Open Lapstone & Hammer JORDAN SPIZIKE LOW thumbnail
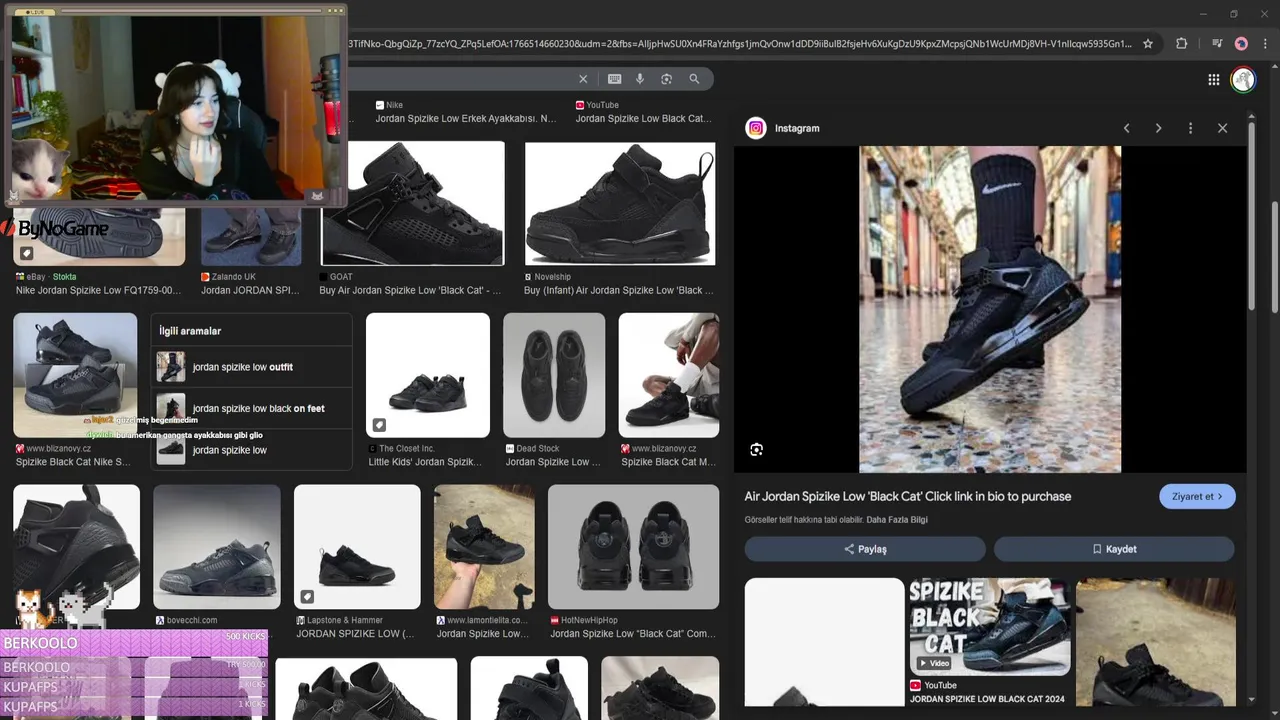1280x720 pixels. [357, 547]
